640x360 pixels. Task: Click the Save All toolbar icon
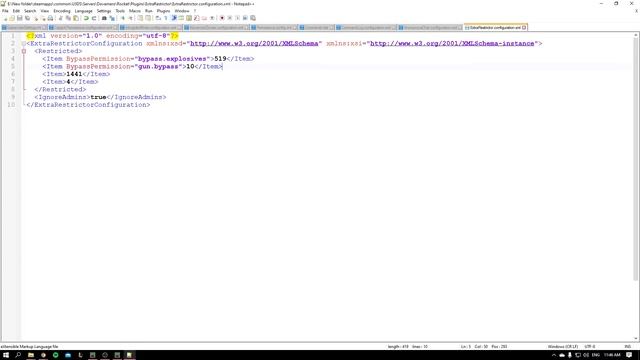pyautogui.click(x=27, y=18)
